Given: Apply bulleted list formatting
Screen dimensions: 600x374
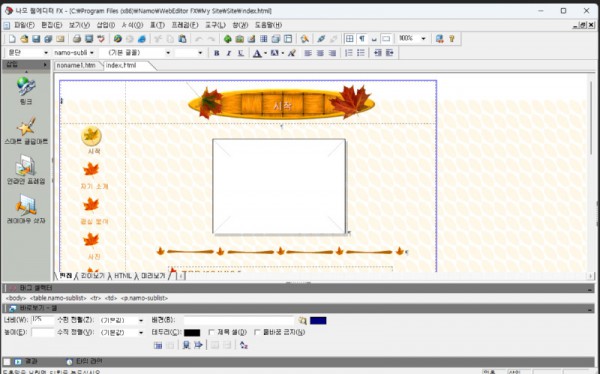Looking at the screenshot, I should coord(361,53).
